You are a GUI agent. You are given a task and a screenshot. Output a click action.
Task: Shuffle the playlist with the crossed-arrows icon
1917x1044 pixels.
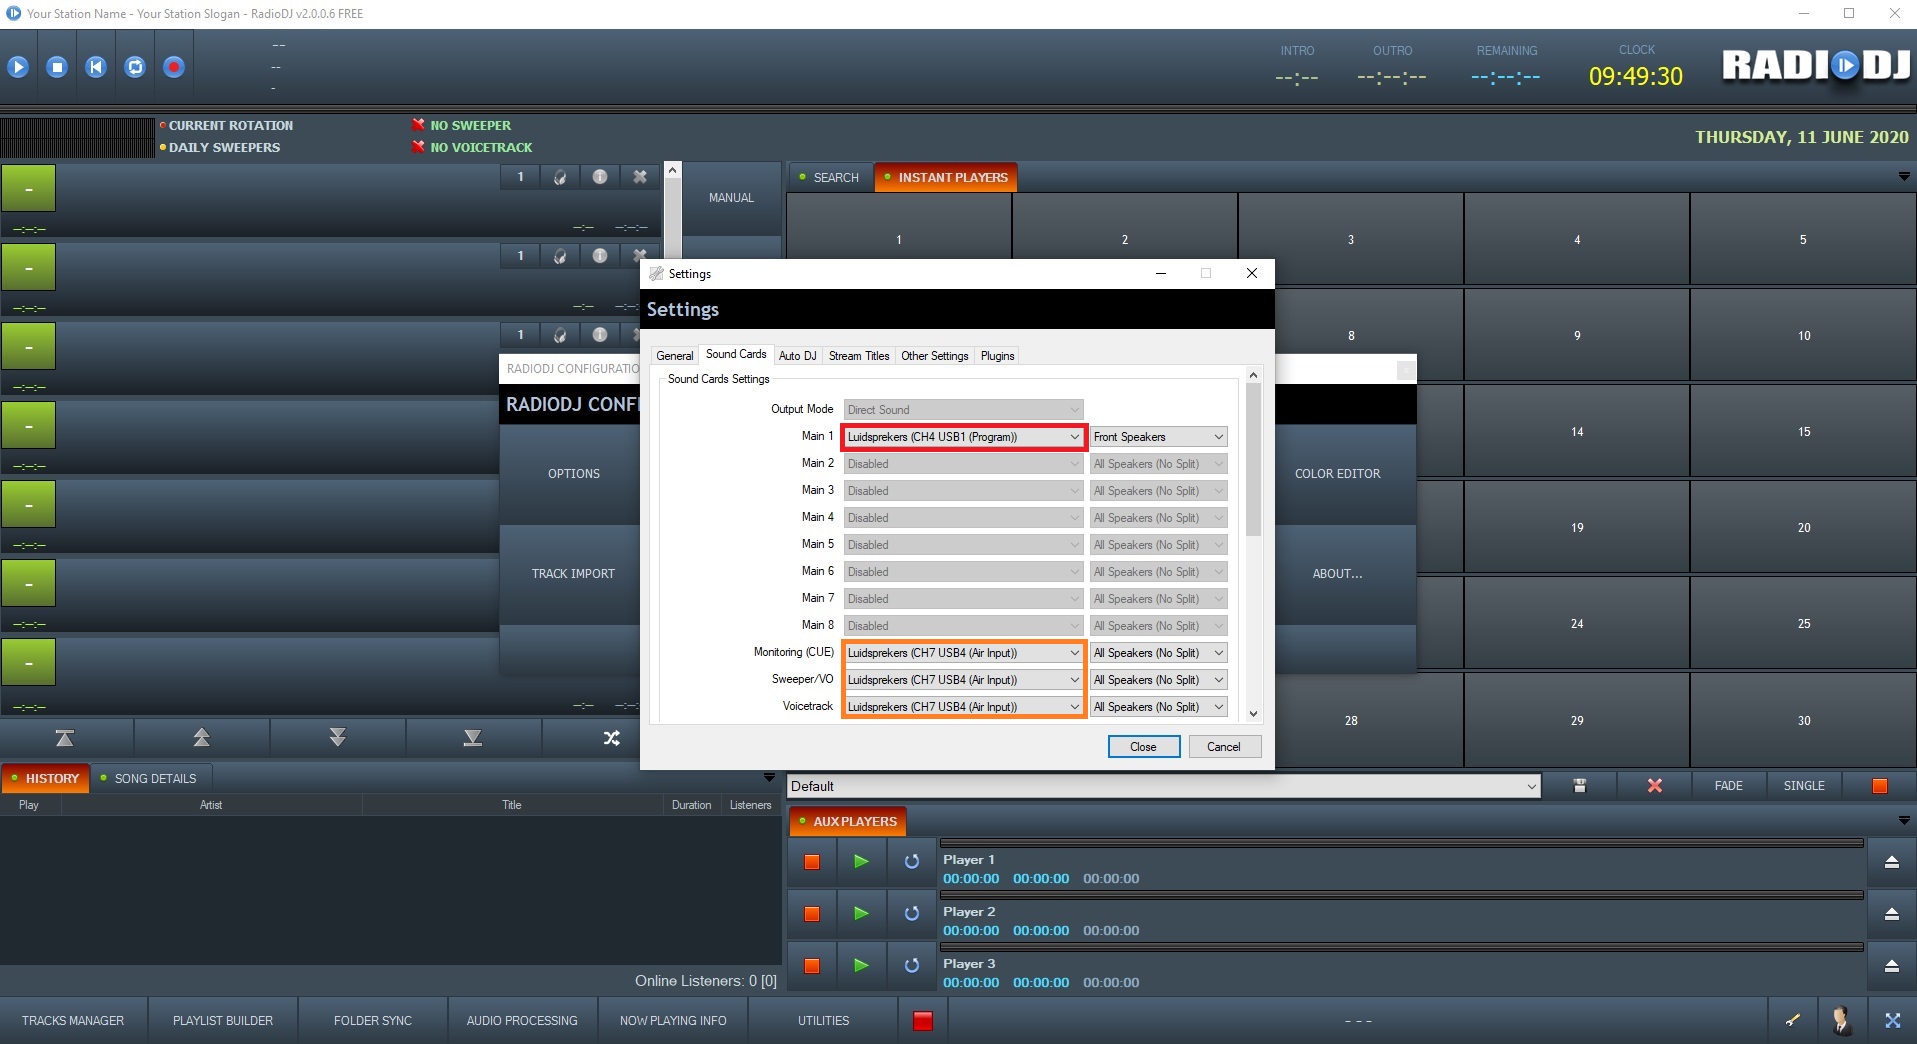611,738
